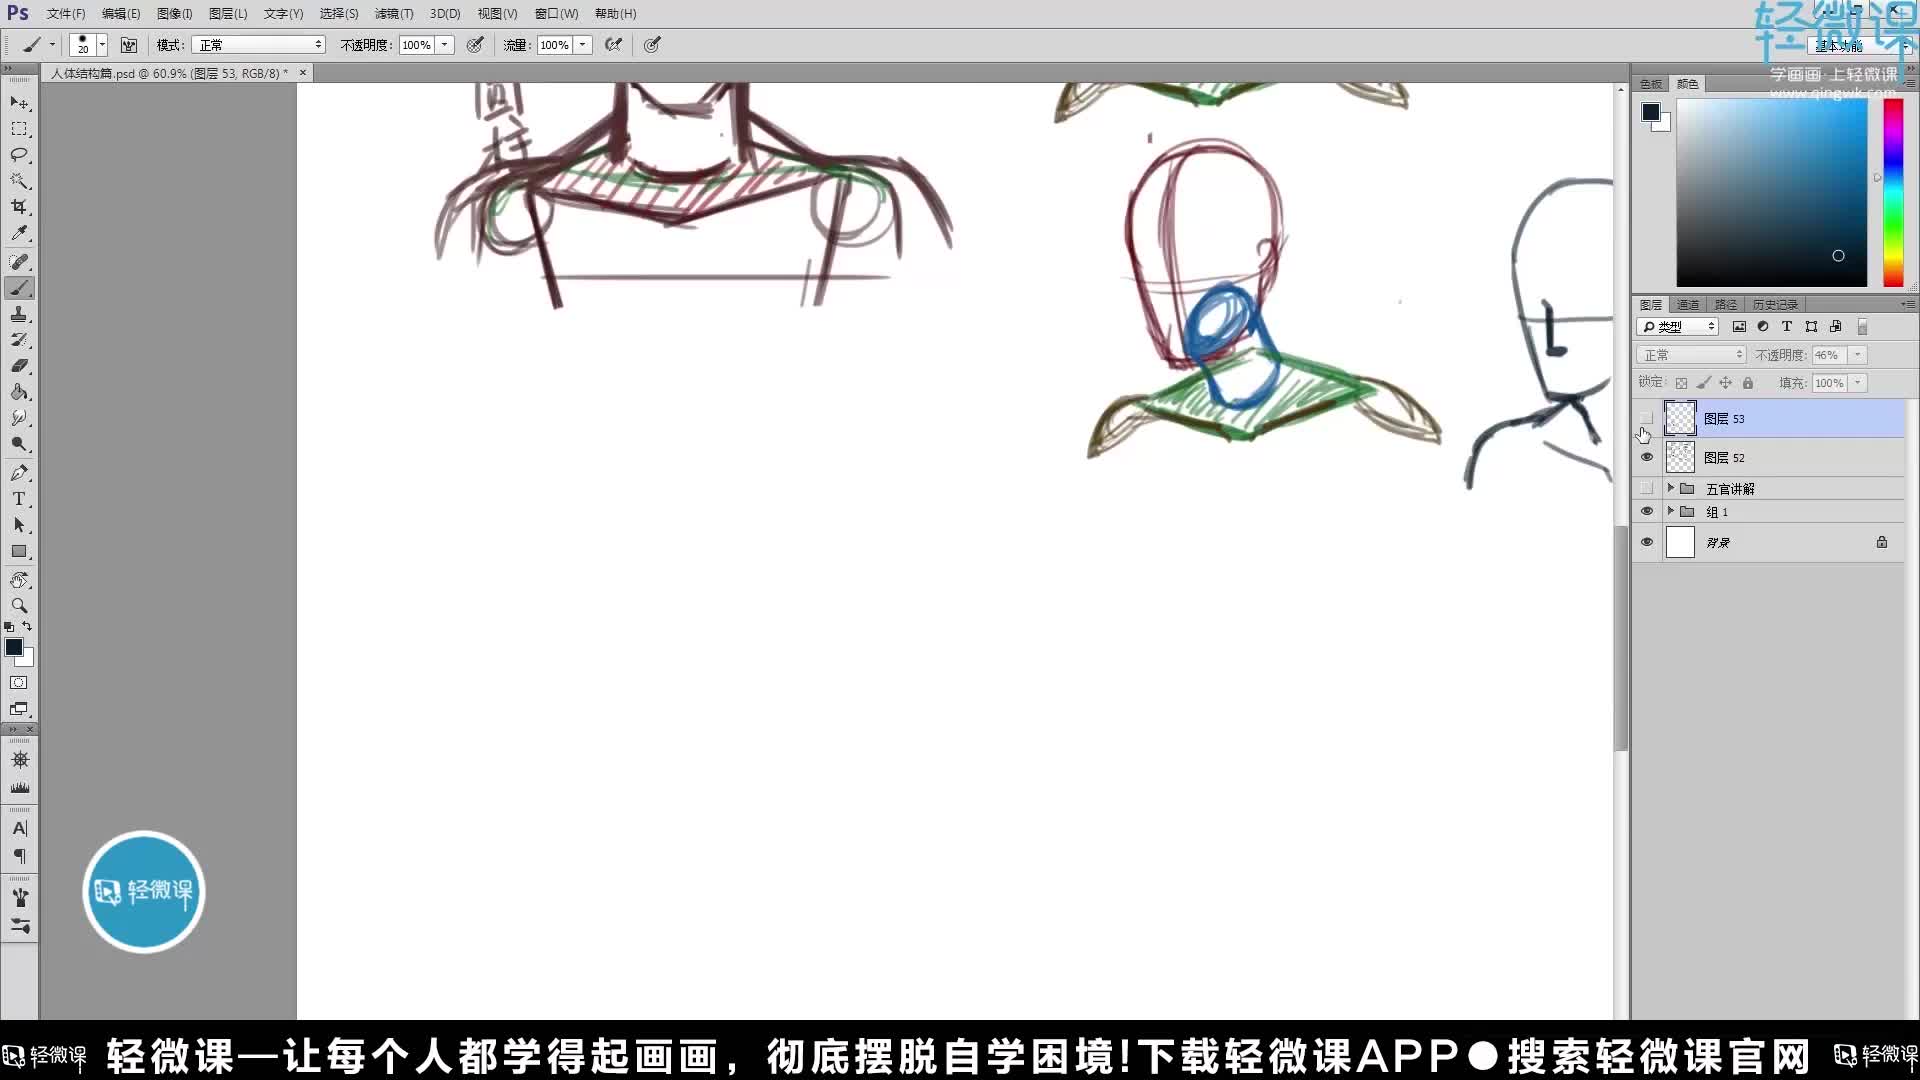This screenshot has height=1080, width=1920.
Task: Hide layer 图层 52 with eye icon
Action: (1647, 458)
